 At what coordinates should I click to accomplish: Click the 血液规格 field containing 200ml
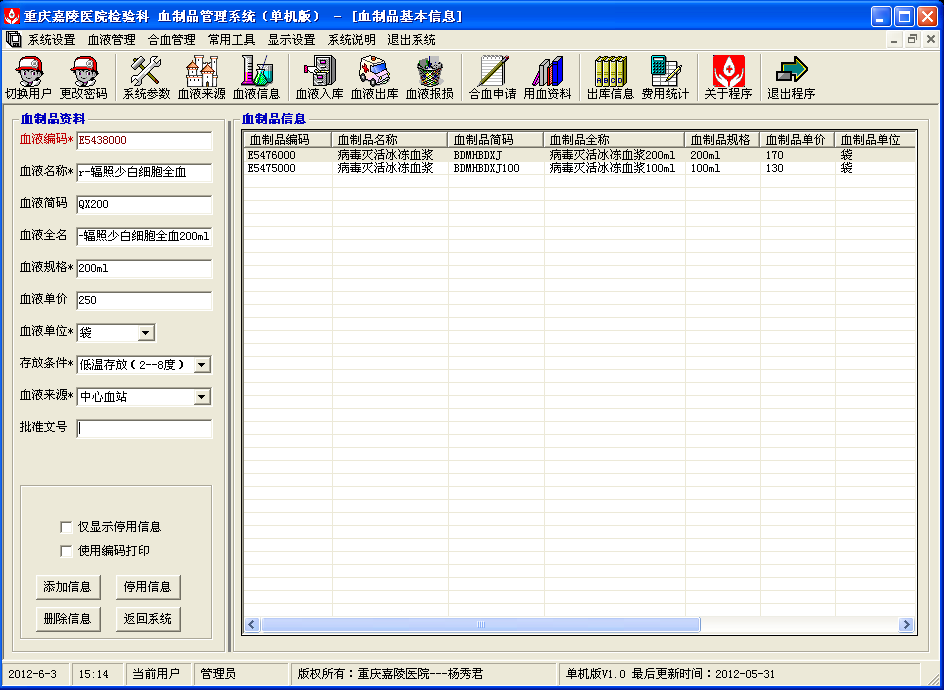coord(144,268)
